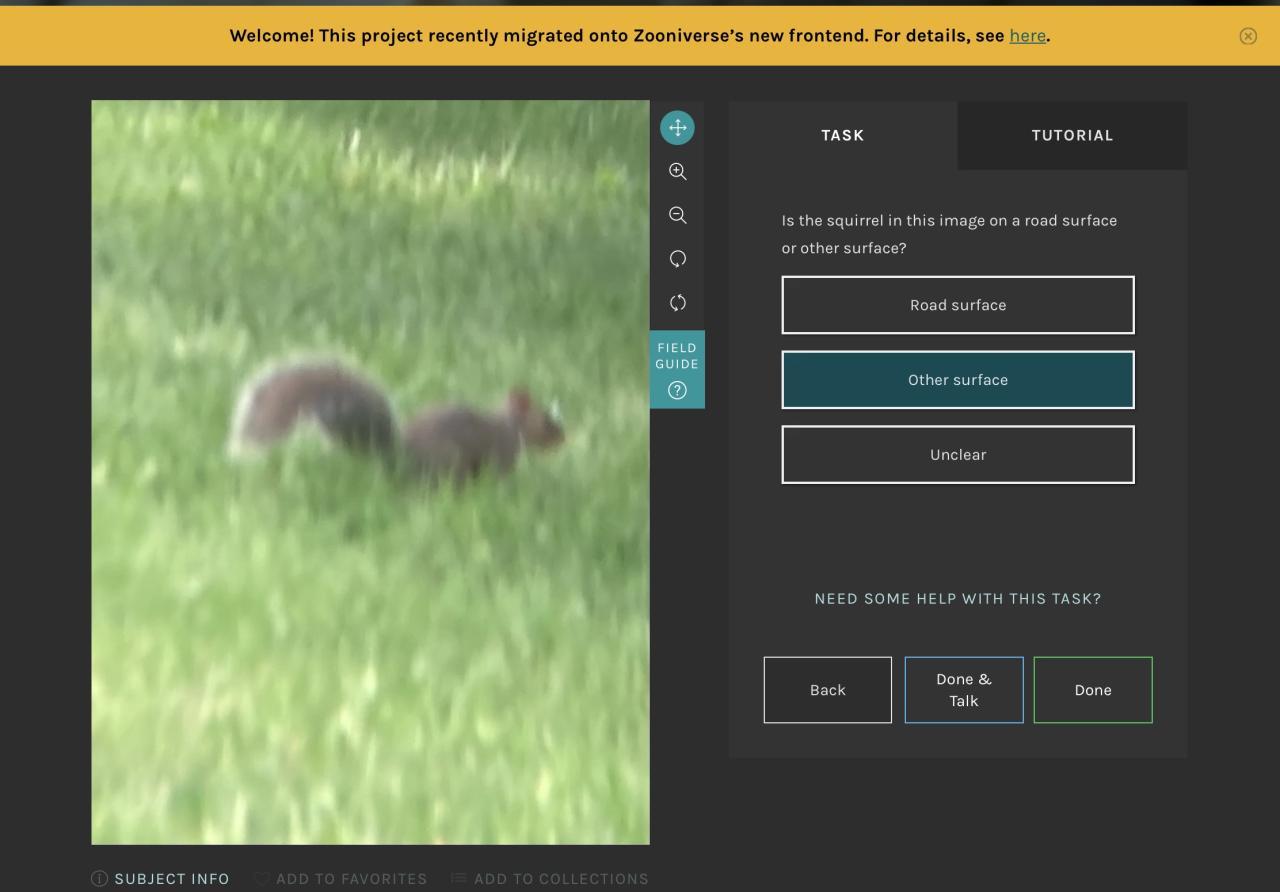1280x892 pixels.
Task: Zoom in on the subject image
Action: point(677,171)
